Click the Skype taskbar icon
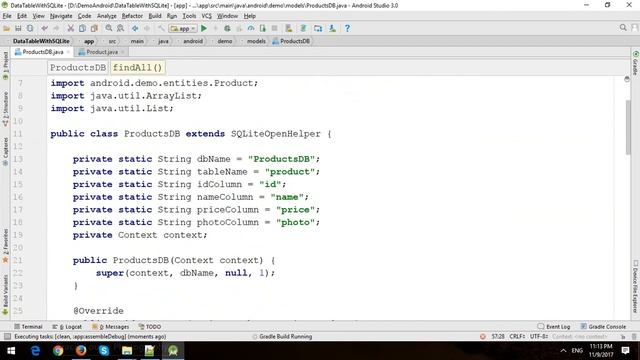Screen dimensions: 640x360 pos(104,351)
